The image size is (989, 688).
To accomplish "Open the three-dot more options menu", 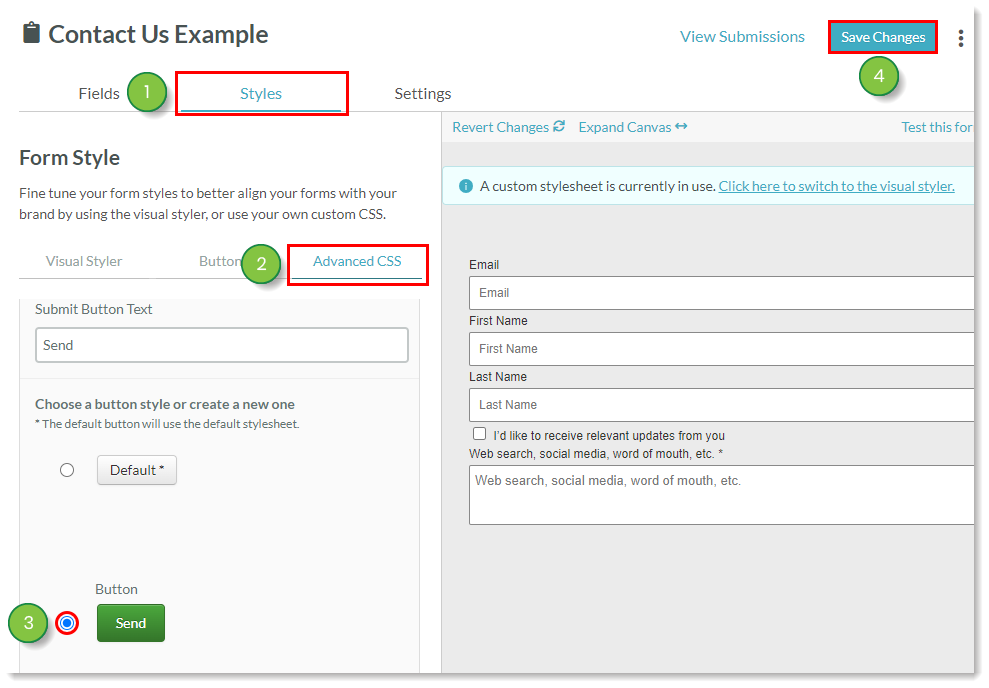I will (961, 38).
